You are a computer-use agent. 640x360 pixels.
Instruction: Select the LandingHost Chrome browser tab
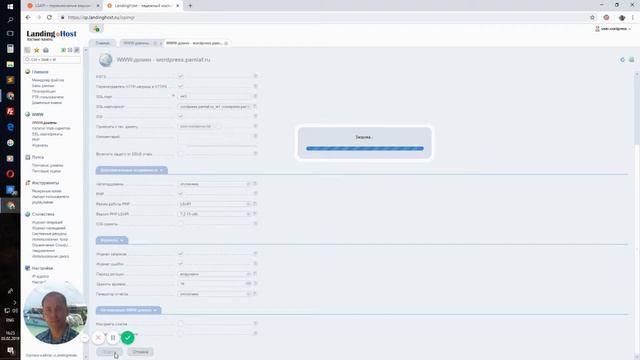tap(142, 6)
